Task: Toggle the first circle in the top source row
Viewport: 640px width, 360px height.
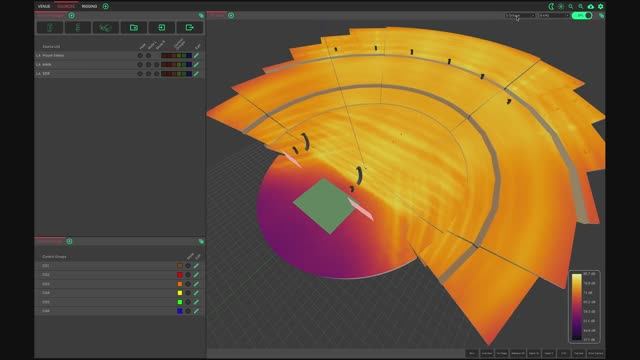Action: (140, 55)
